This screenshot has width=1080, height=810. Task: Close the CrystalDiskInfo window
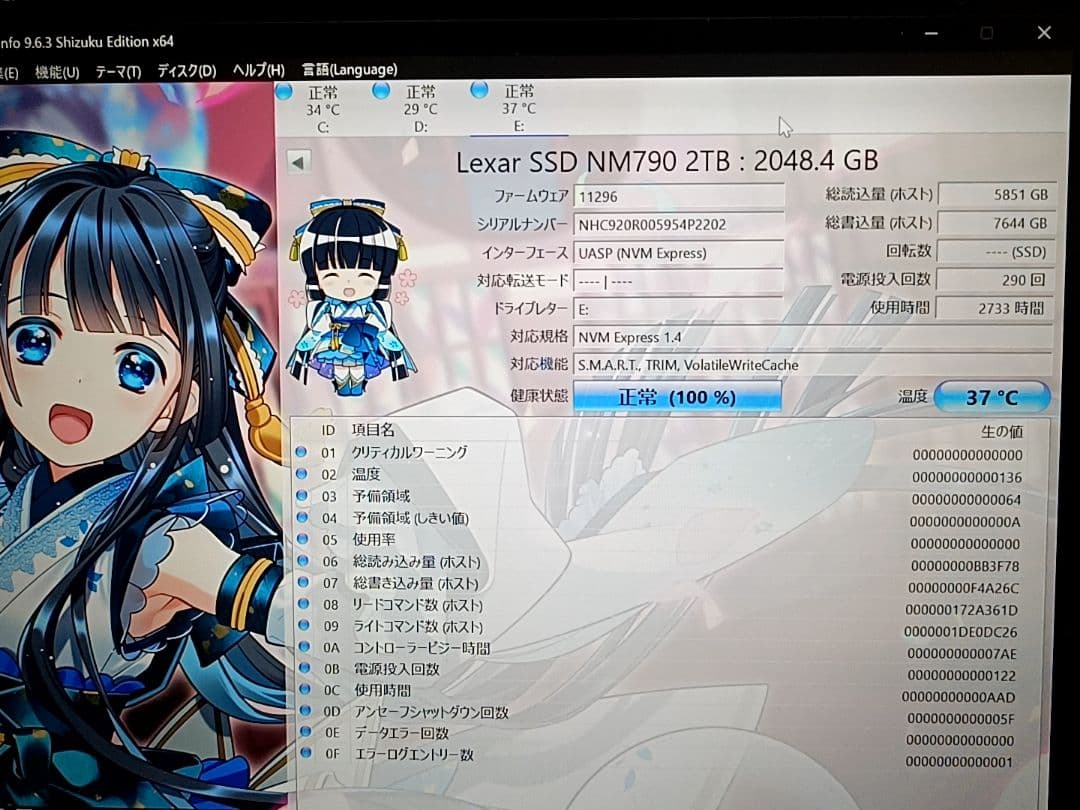pyautogui.click(x=1044, y=32)
